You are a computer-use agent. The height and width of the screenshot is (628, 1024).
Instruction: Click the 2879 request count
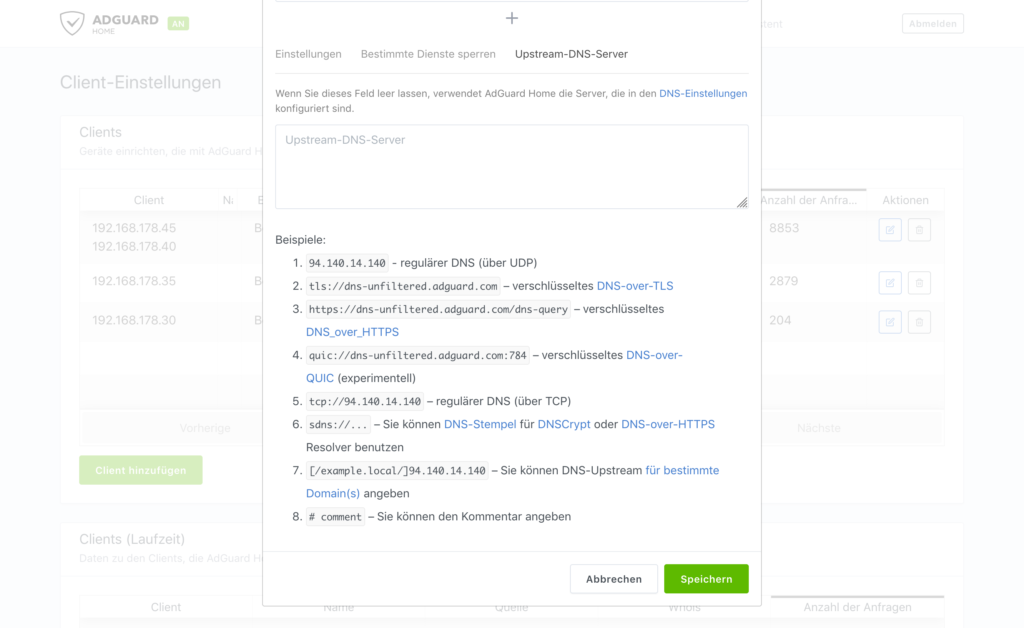coord(783,281)
